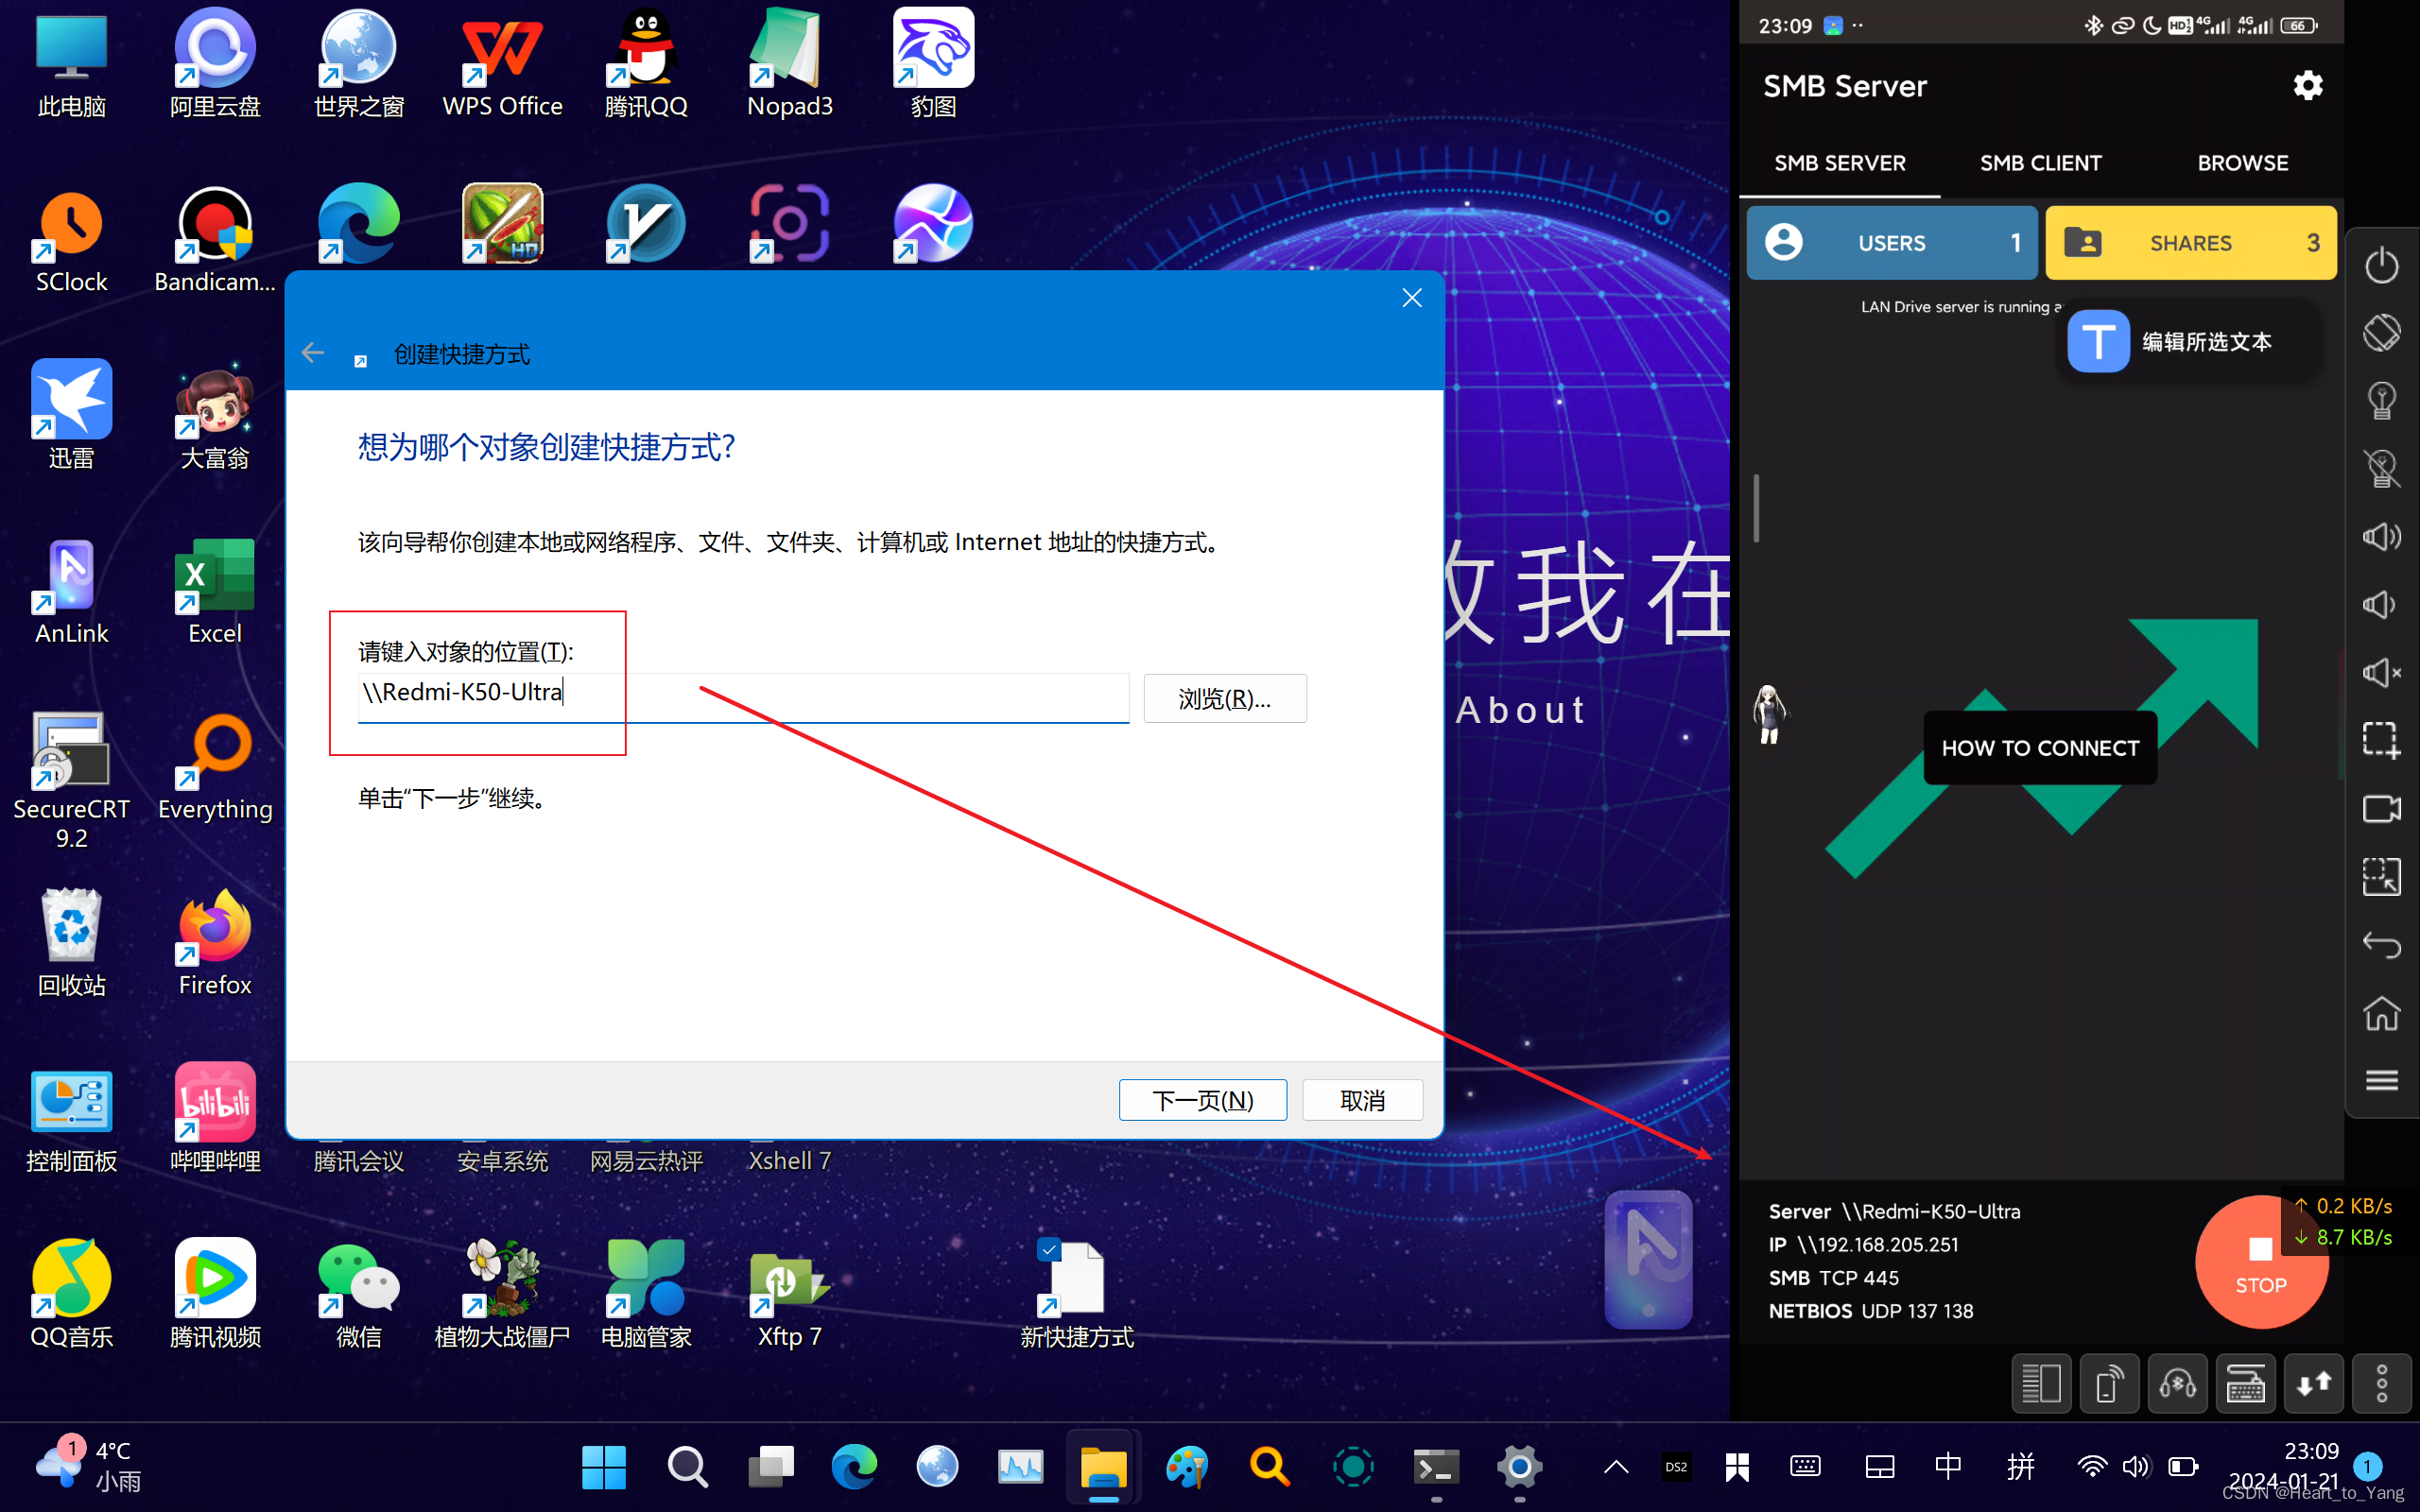The height and width of the screenshot is (1512, 2420).
Task: Open Windows Start button in taskbar
Action: tap(604, 1467)
